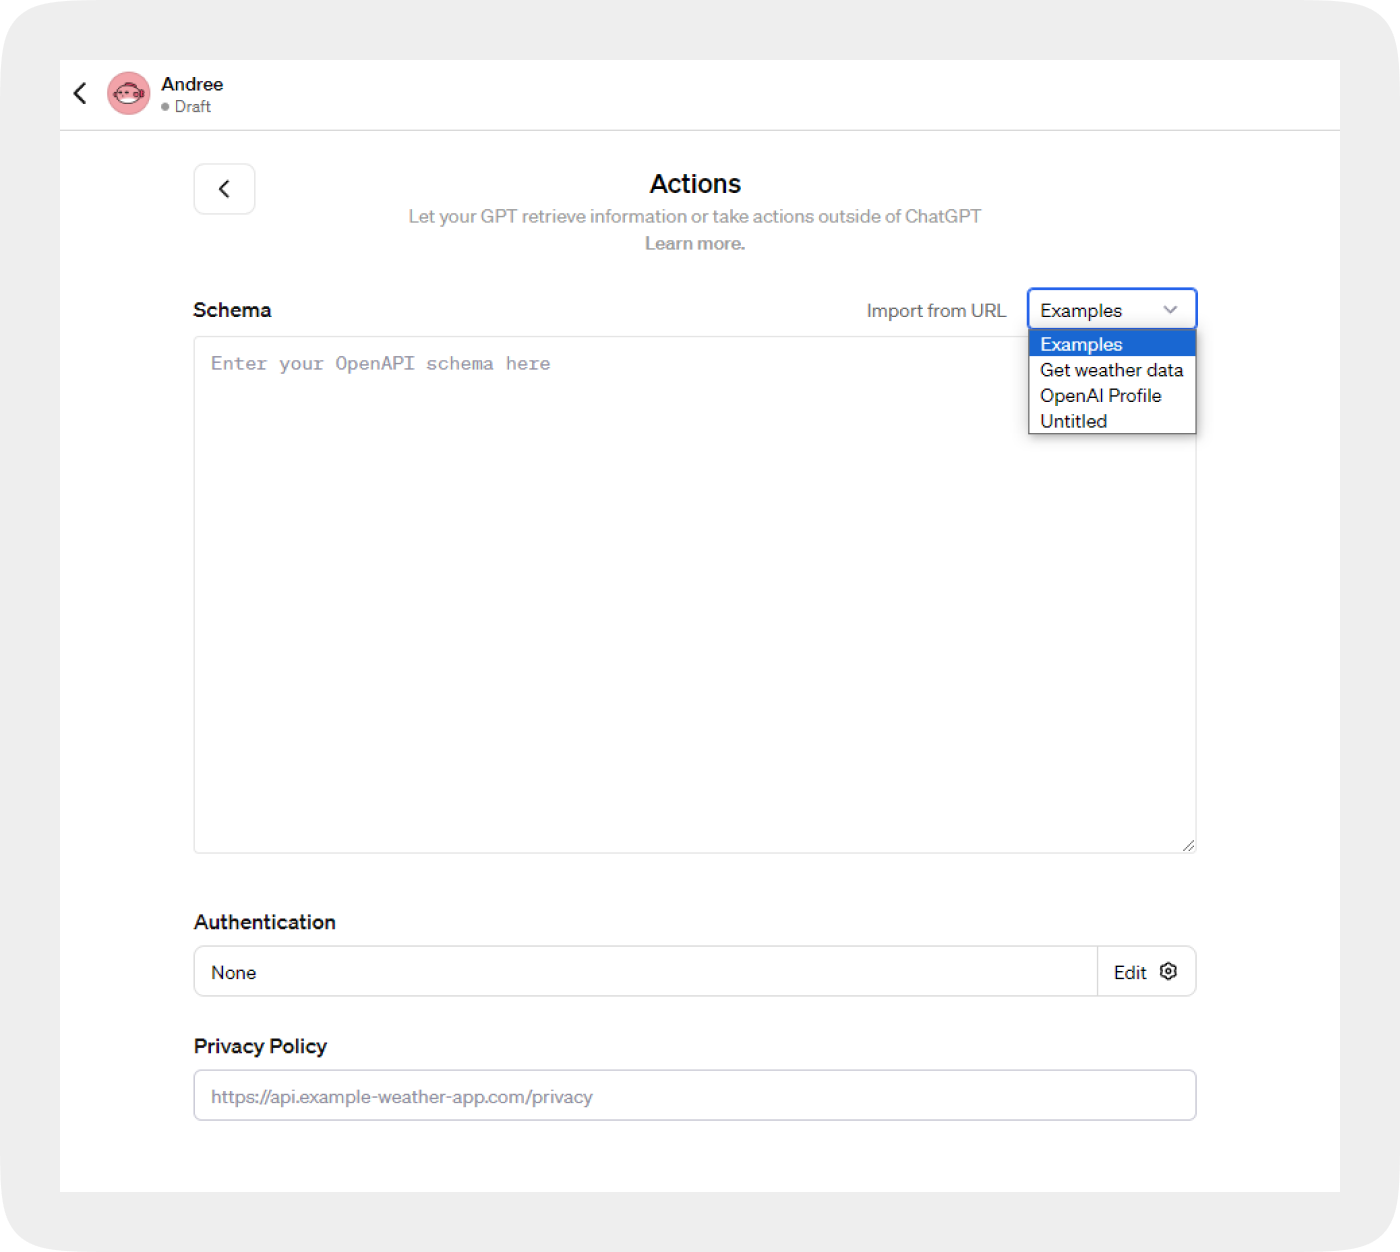Select the Get weather data example
The image size is (1400, 1252).
pyautogui.click(x=1111, y=370)
